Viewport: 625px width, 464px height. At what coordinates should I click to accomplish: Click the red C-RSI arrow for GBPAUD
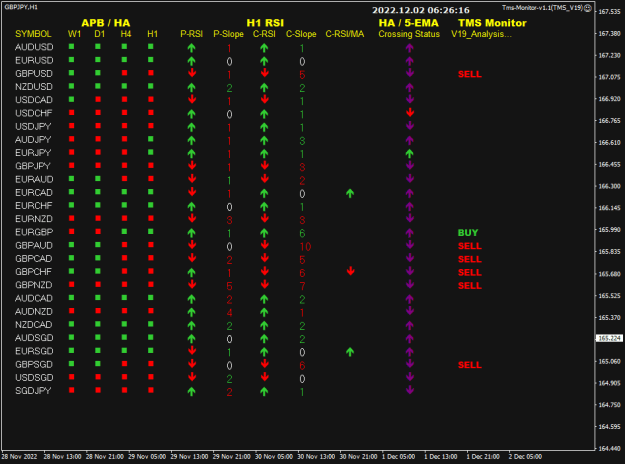(x=264, y=245)
